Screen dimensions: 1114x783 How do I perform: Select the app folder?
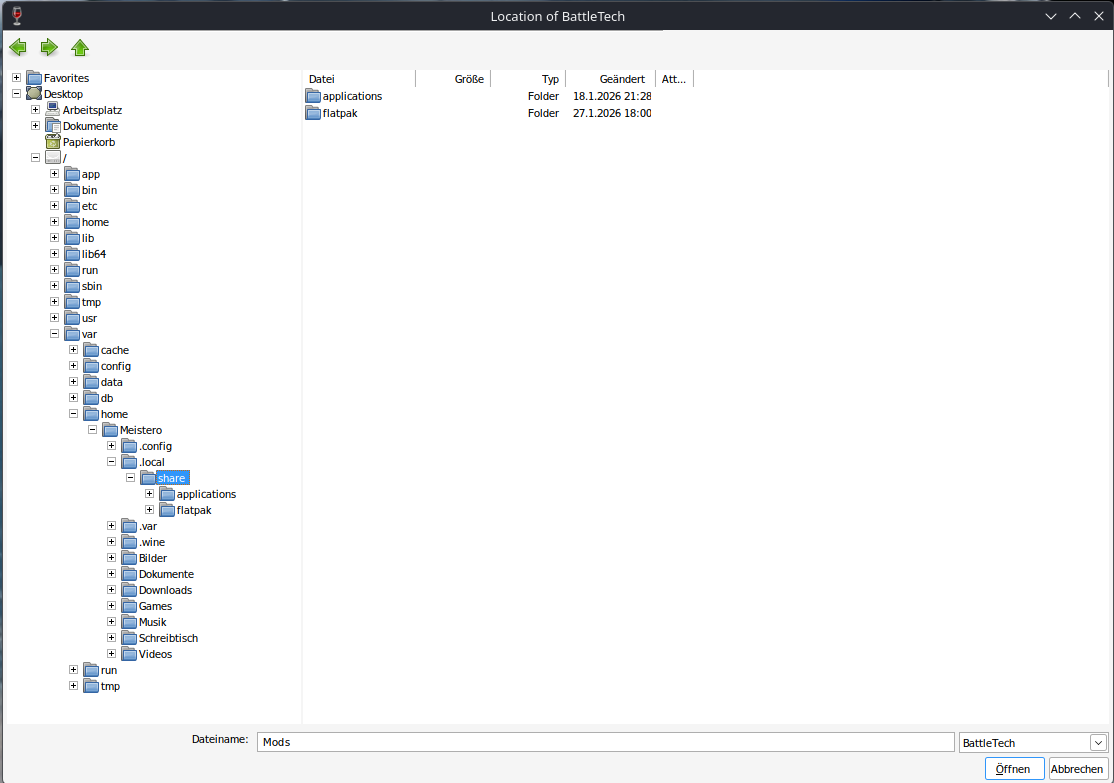click(90, 174)
